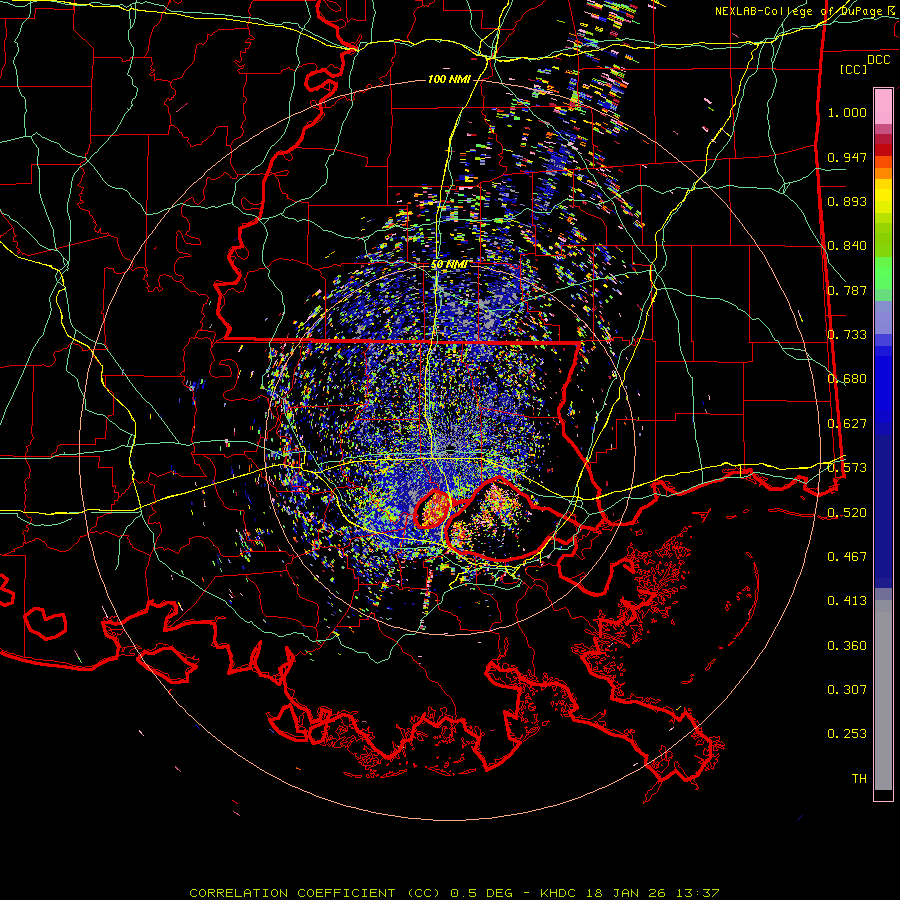The image size is (900, 900).
Task: Select the 0.253 scale value
Action: point(847,734)
